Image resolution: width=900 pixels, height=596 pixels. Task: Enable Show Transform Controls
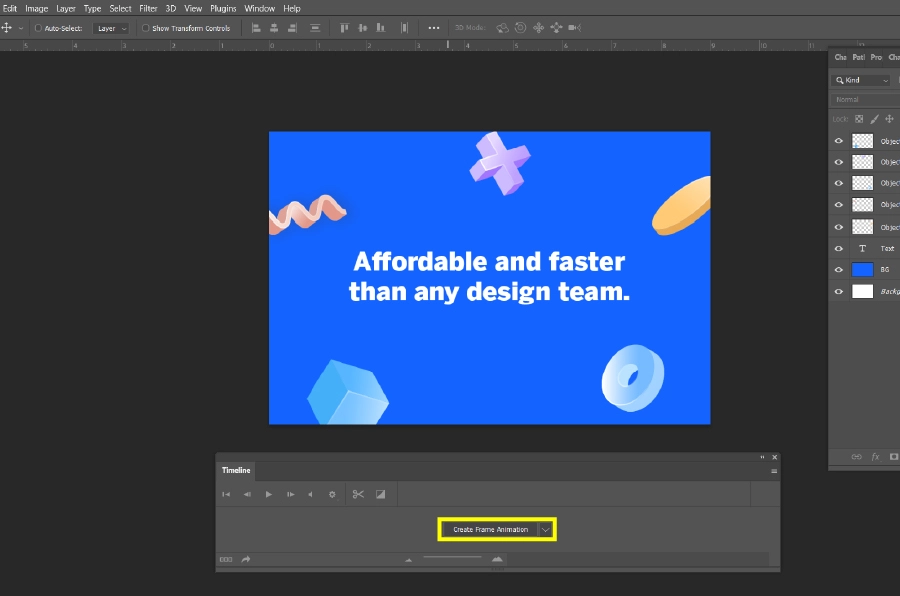coord(145,28)
